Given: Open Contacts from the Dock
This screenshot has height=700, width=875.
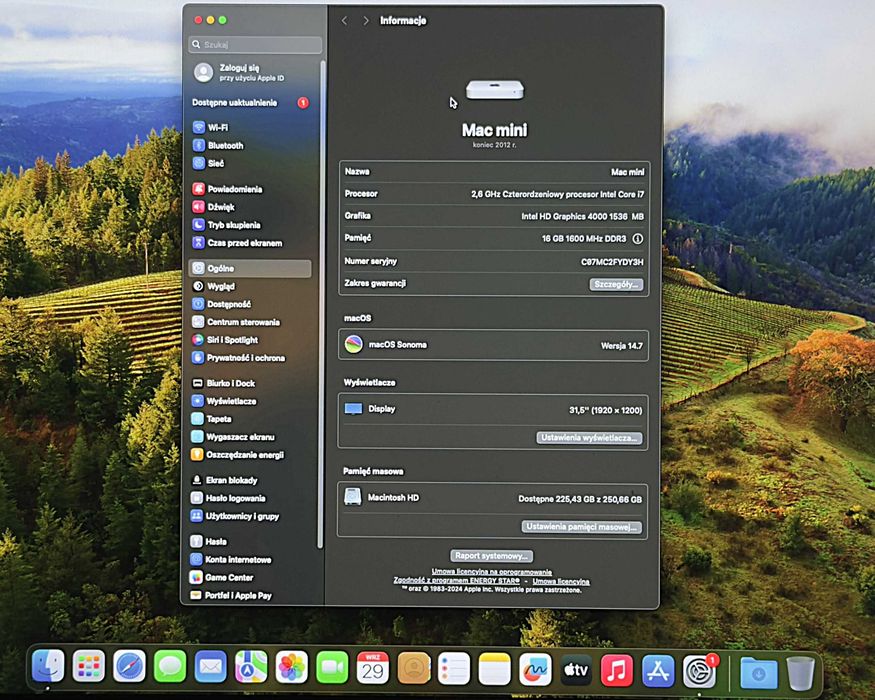Looking at the screenshot, I should [414, 668].
